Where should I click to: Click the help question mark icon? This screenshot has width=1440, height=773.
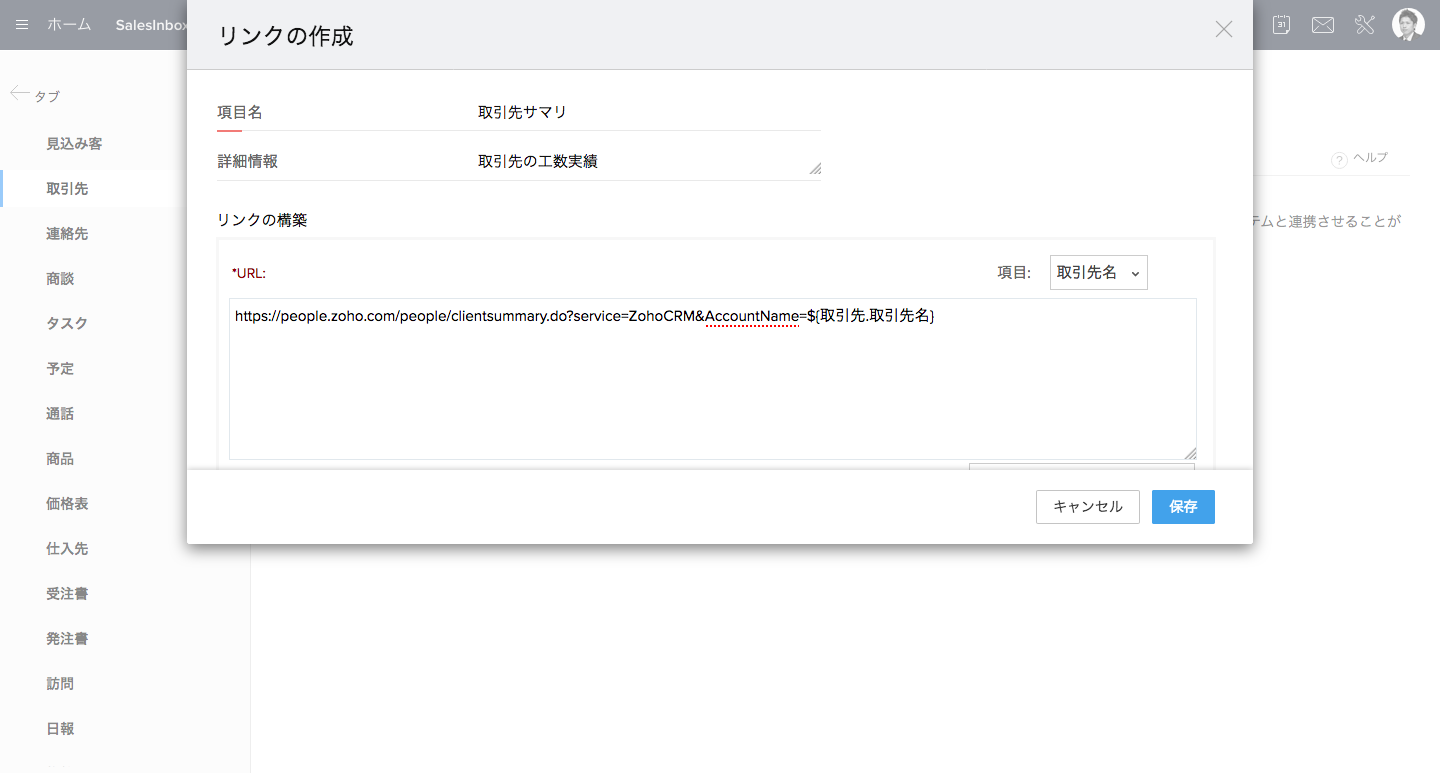tap(1339, 160)
